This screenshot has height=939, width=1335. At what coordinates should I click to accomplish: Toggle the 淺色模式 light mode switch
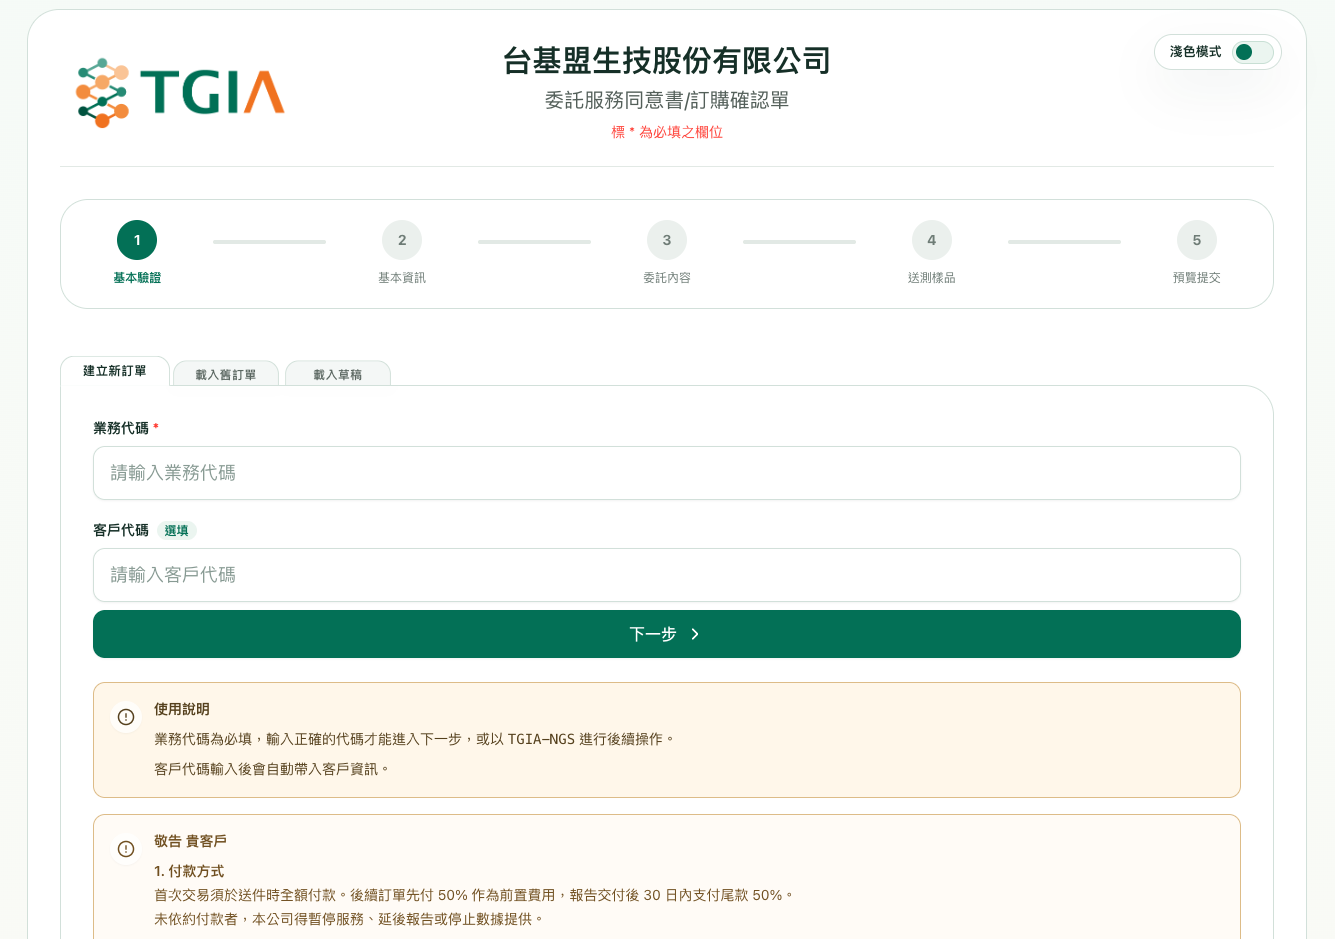[x=1252, y=52]
